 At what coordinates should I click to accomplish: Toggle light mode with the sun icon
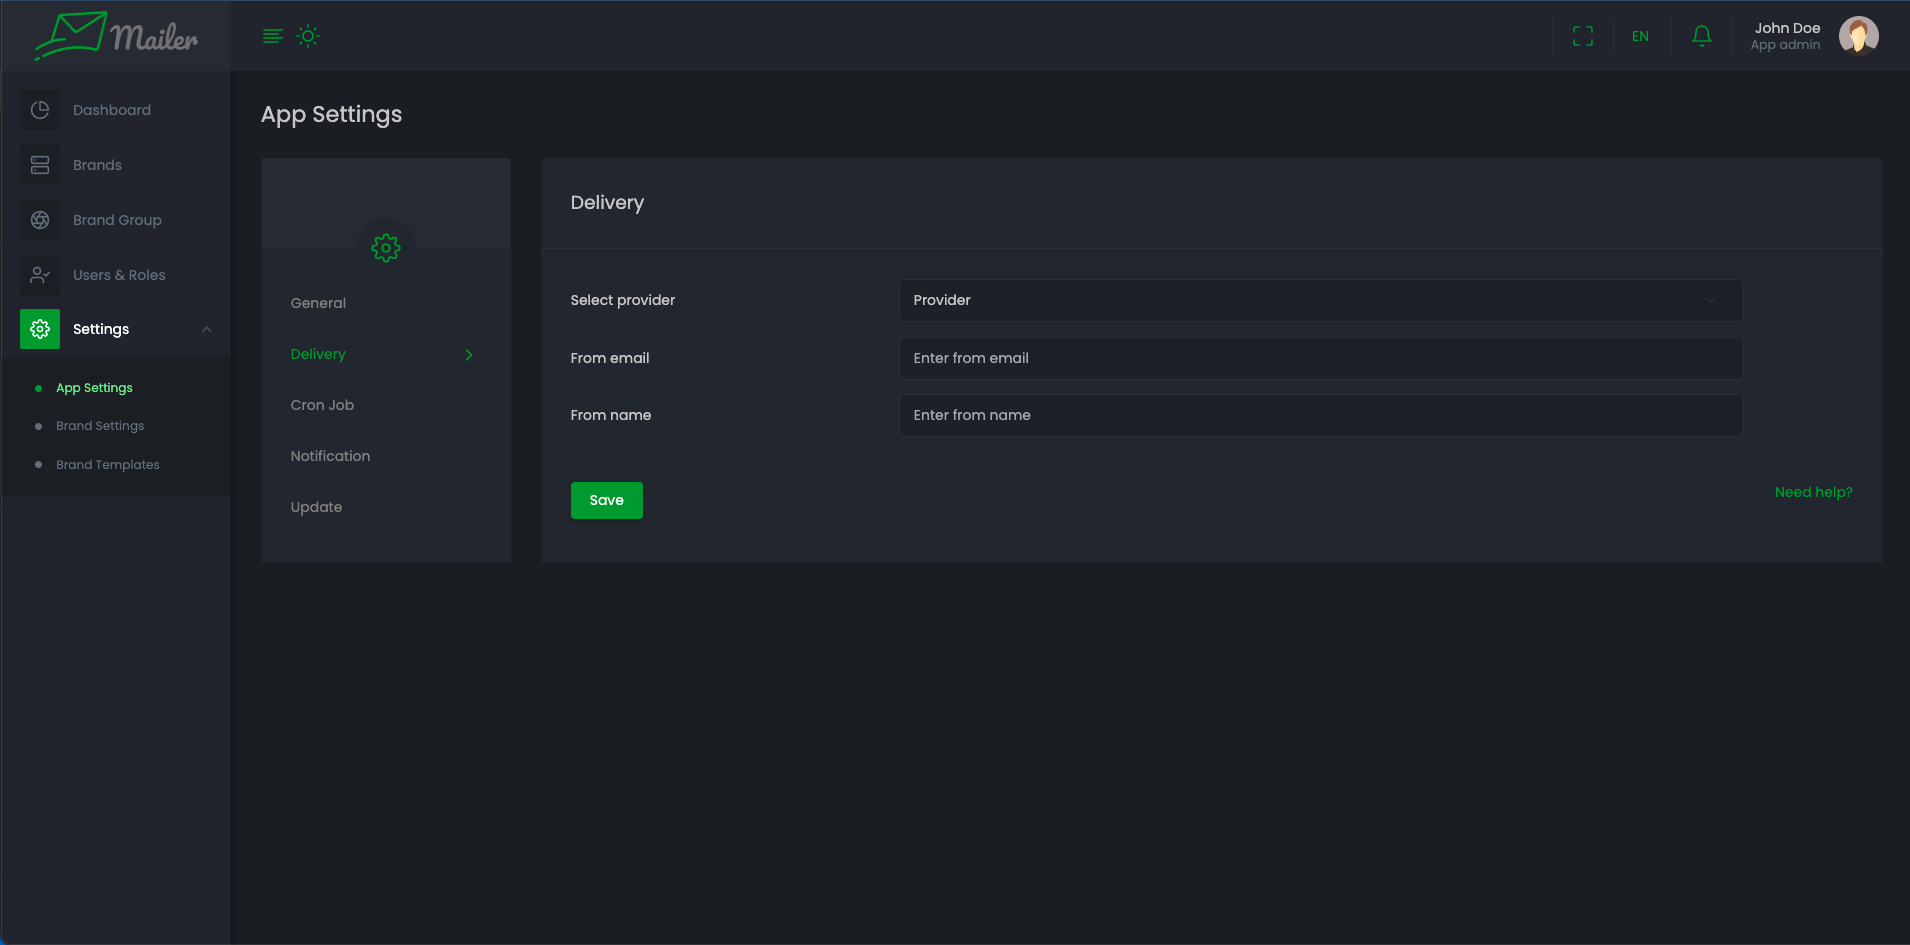pos(308,36)
